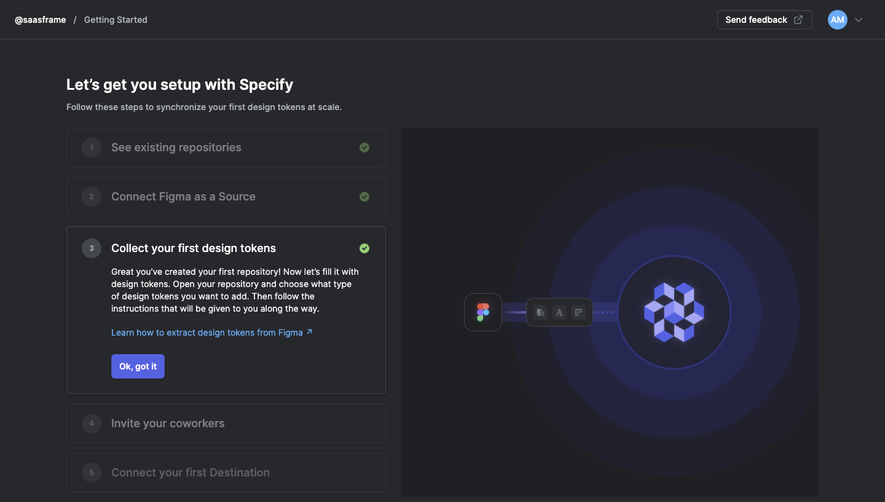Click the step number 2 badge
This screenshot has height=502, width=885.
pos(91,197)
